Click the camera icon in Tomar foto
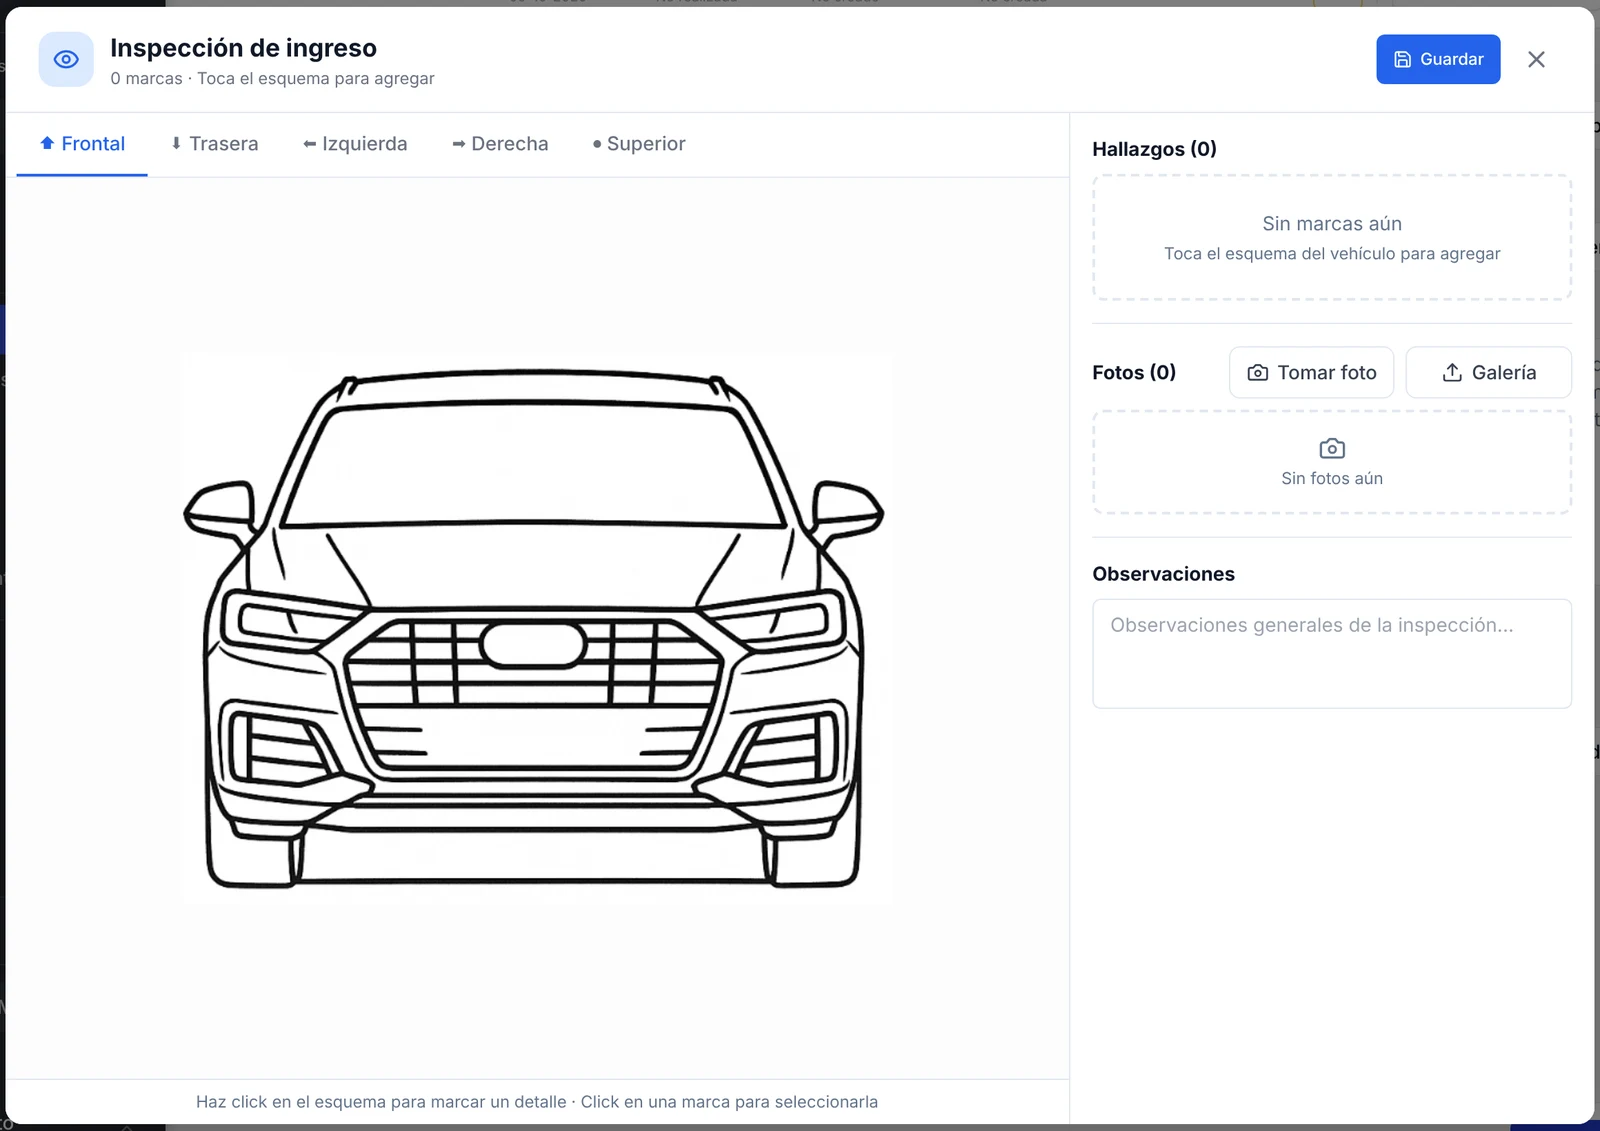The width and height of the screenshot is (1600, 1131). [x=1258, y=373]
